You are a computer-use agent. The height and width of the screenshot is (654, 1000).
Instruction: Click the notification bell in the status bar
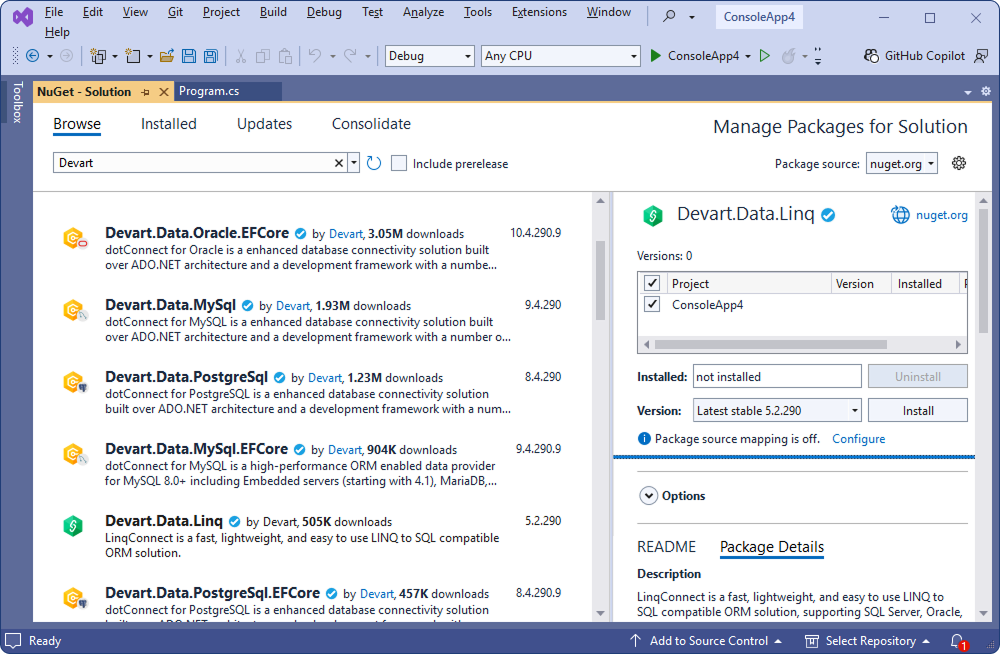point(958,640)
